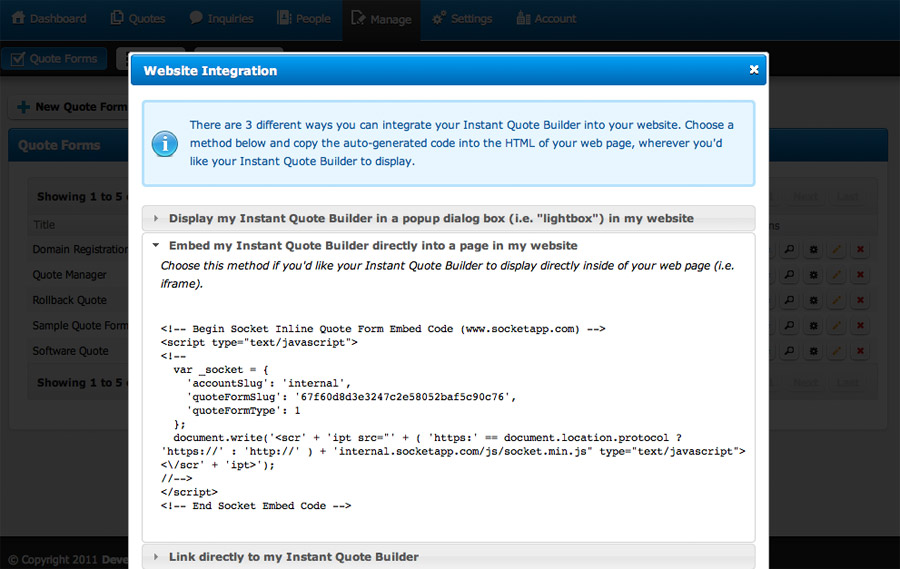This screenshot has width=900, height=569.
Task: Click the edit pencil icon for Software Quote row
Action: click(x=836, y=351)
